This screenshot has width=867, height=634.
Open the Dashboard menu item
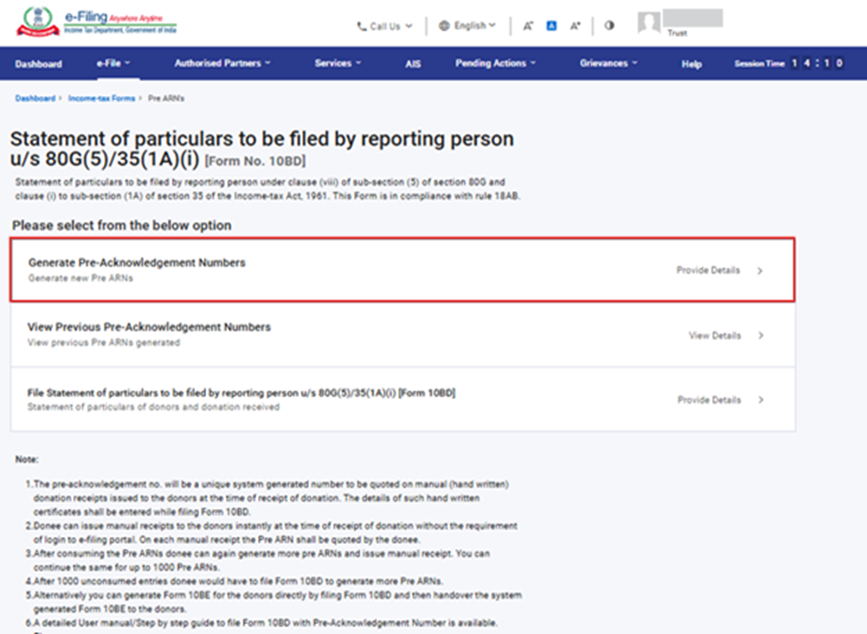[38, 64]
